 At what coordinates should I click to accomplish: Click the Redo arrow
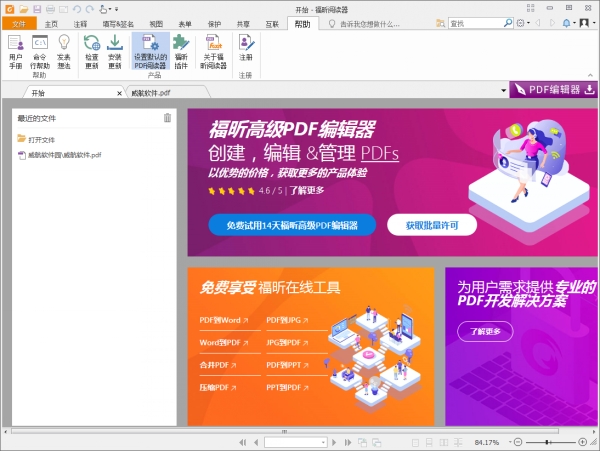tap(90, 9)
